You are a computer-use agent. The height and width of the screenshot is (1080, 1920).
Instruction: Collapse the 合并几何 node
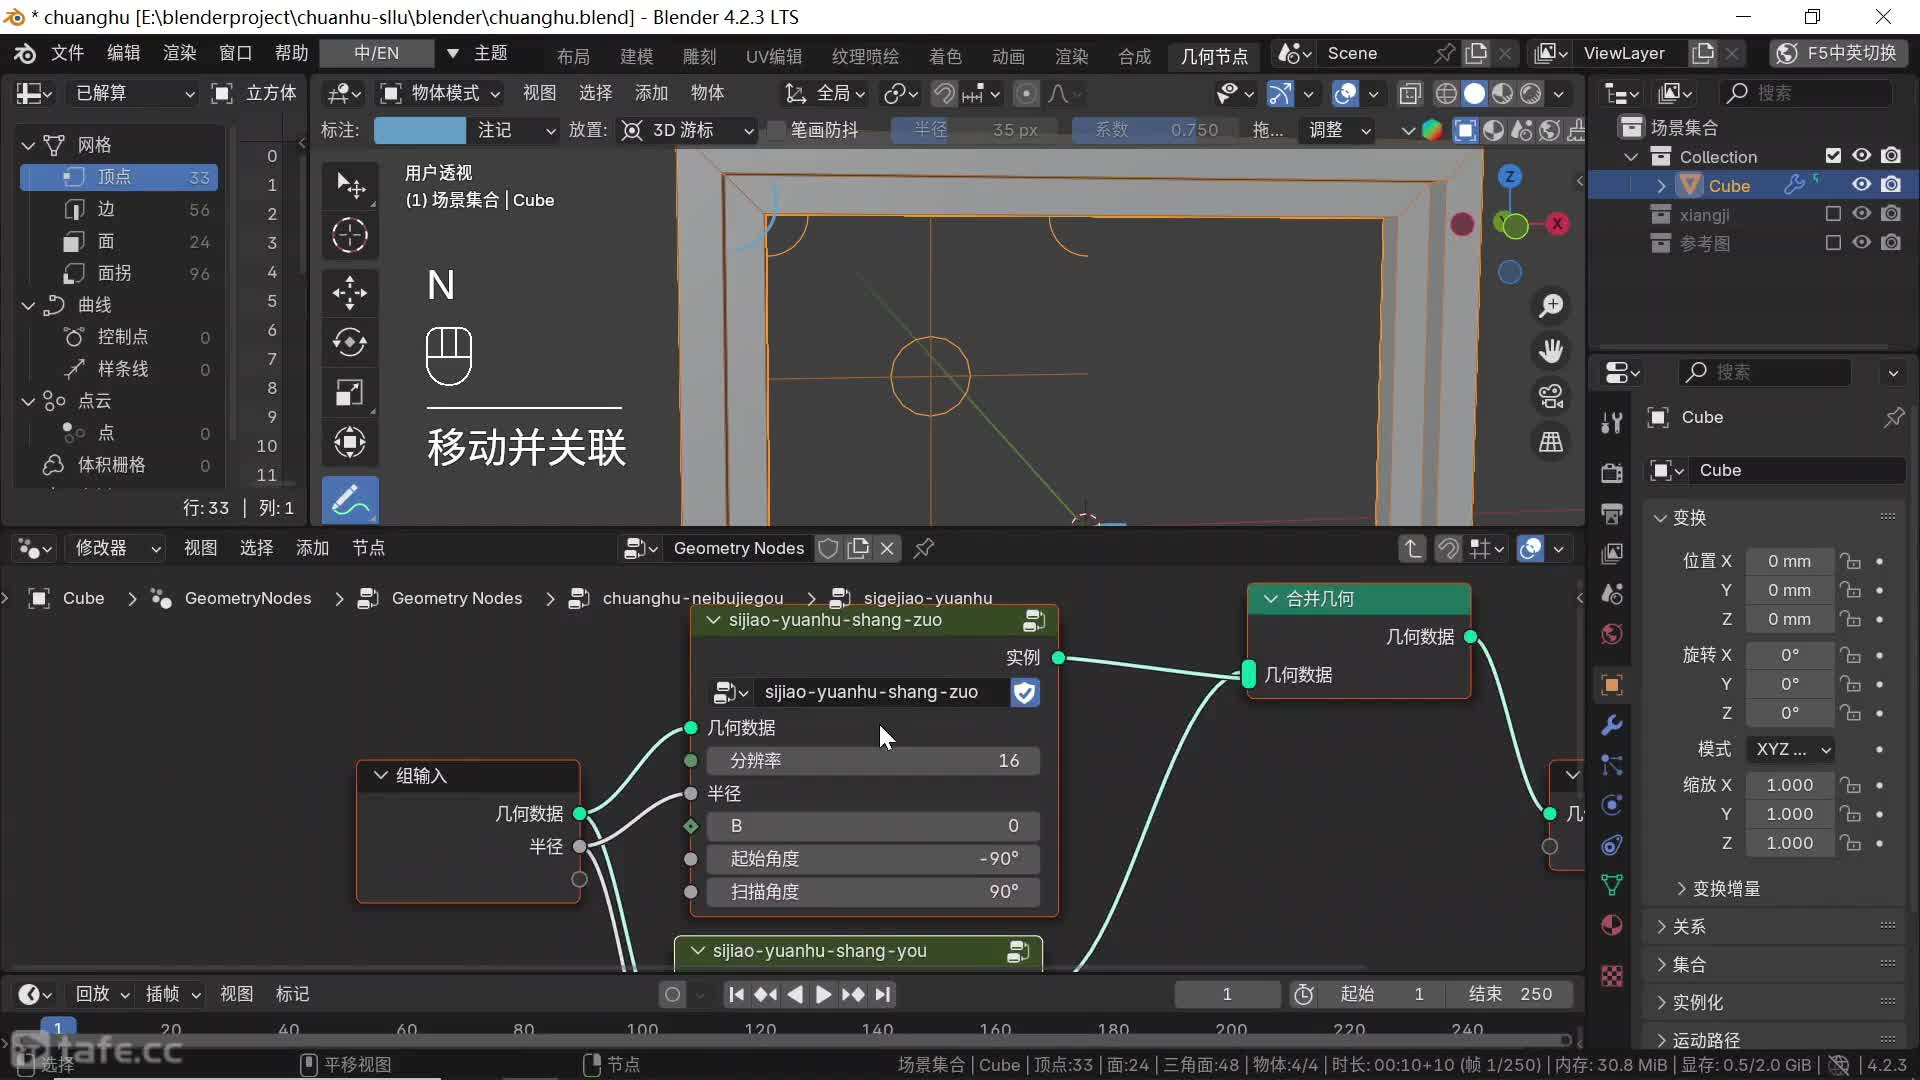coord(1270,598)
